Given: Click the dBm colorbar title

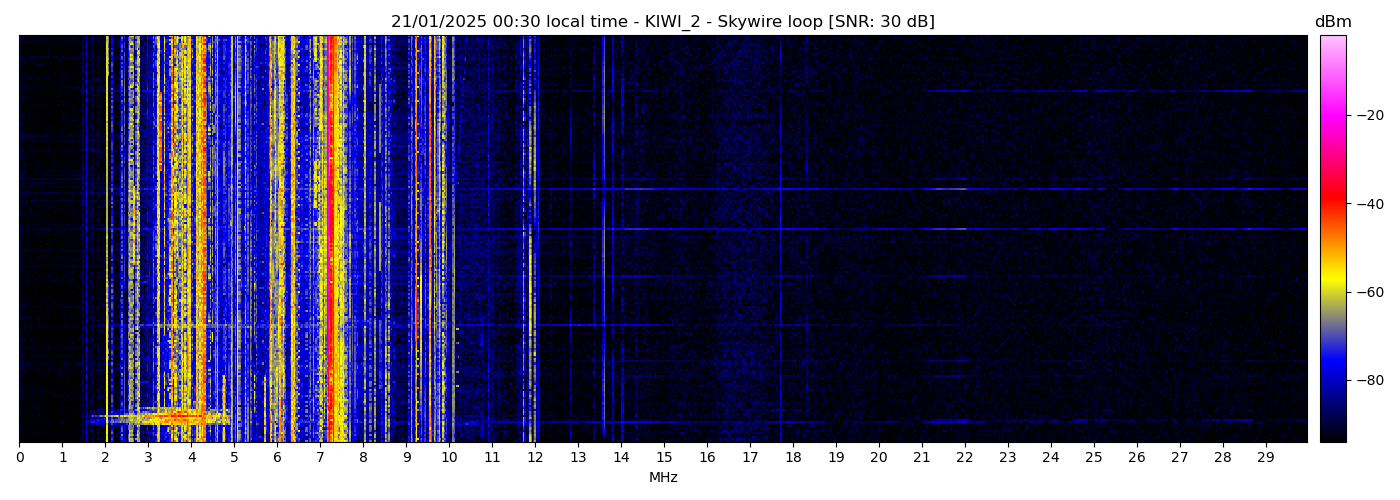Looking at the screenshot, I should [x=1332, y=22].
